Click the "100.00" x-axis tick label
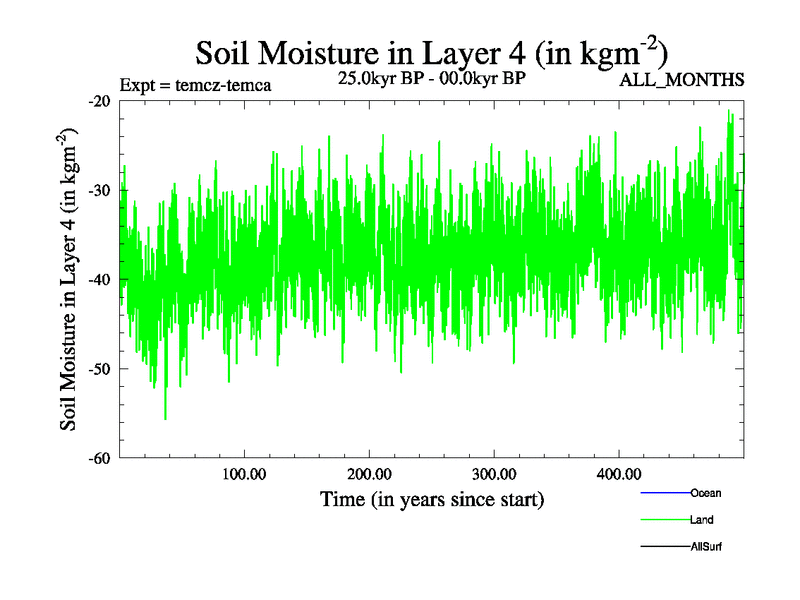 [x=244, y=473]
